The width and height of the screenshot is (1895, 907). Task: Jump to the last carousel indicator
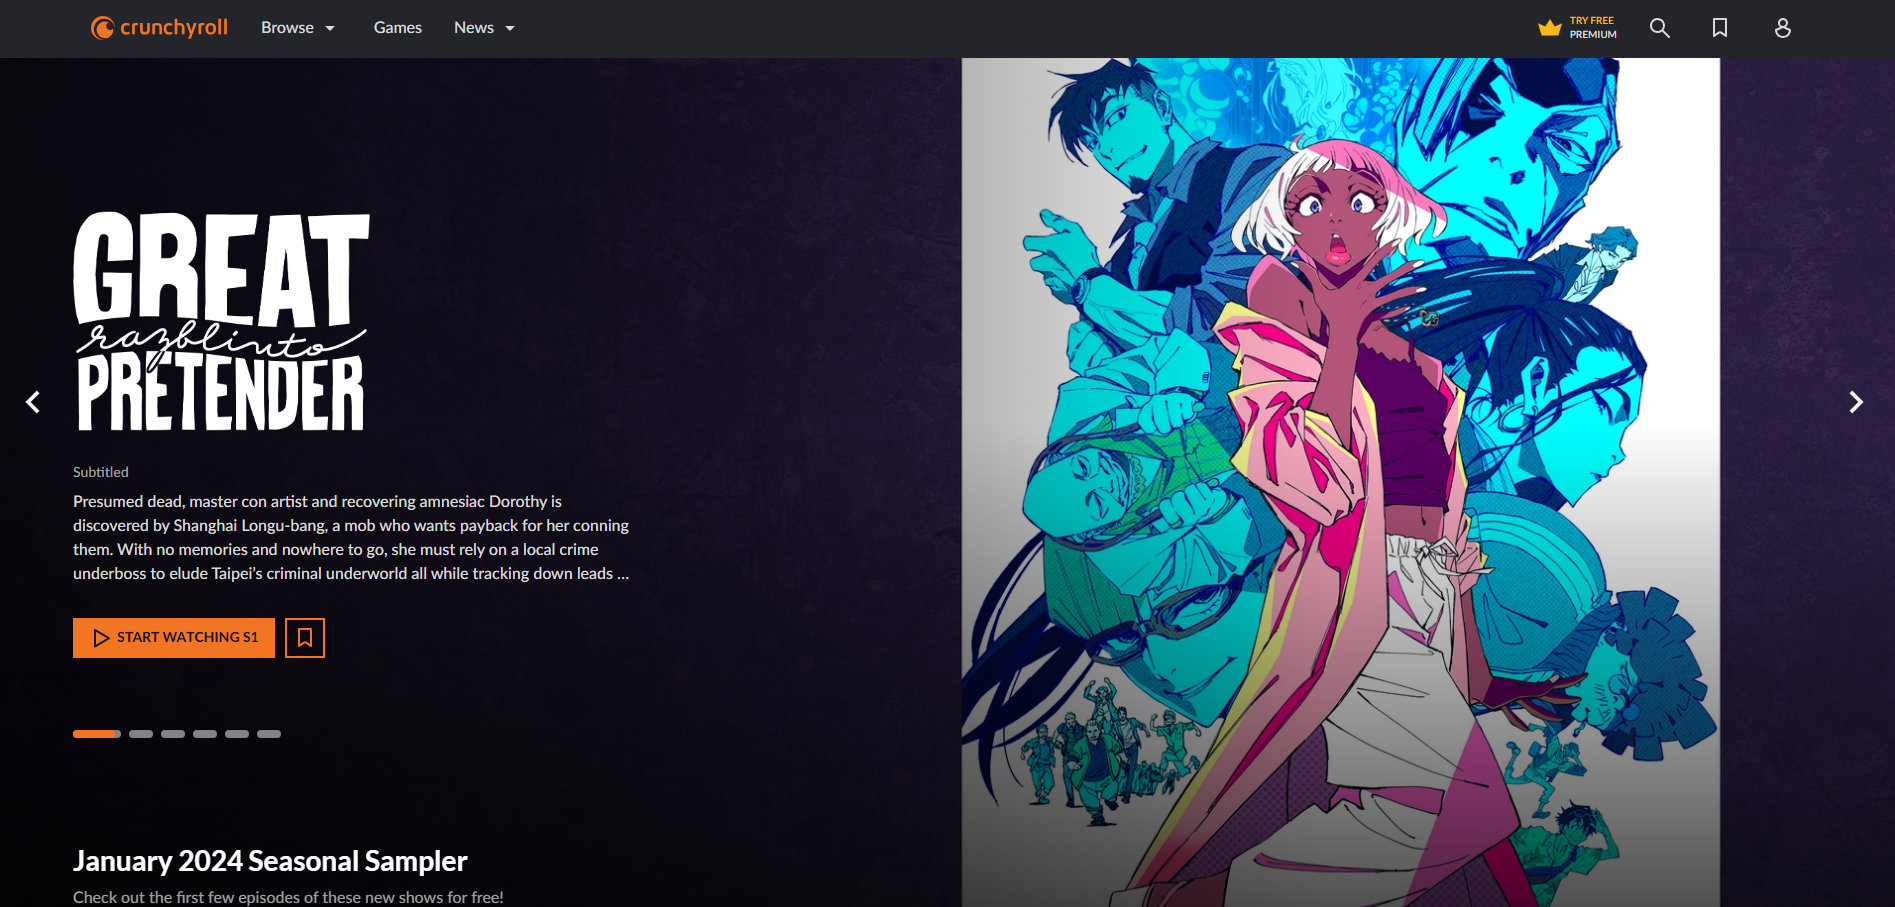[269, 734]
